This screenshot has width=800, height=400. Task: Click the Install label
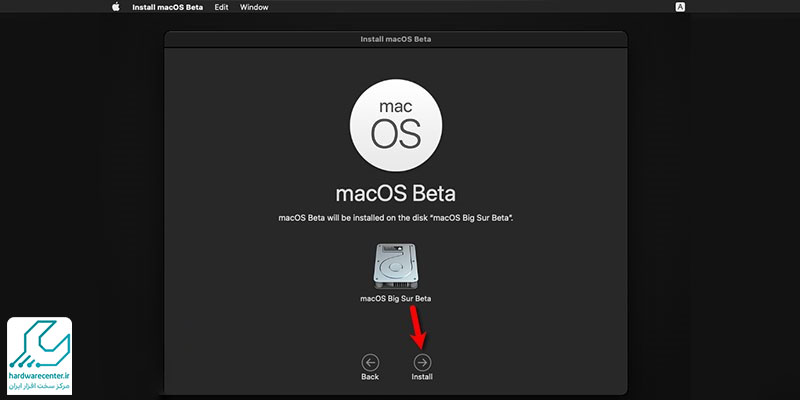point(422,377)
